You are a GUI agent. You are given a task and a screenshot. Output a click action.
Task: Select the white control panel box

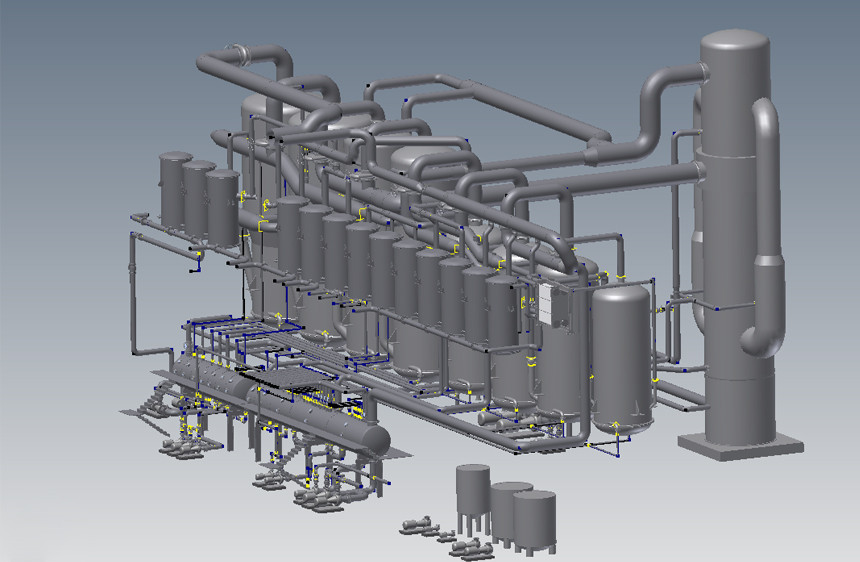553,303
